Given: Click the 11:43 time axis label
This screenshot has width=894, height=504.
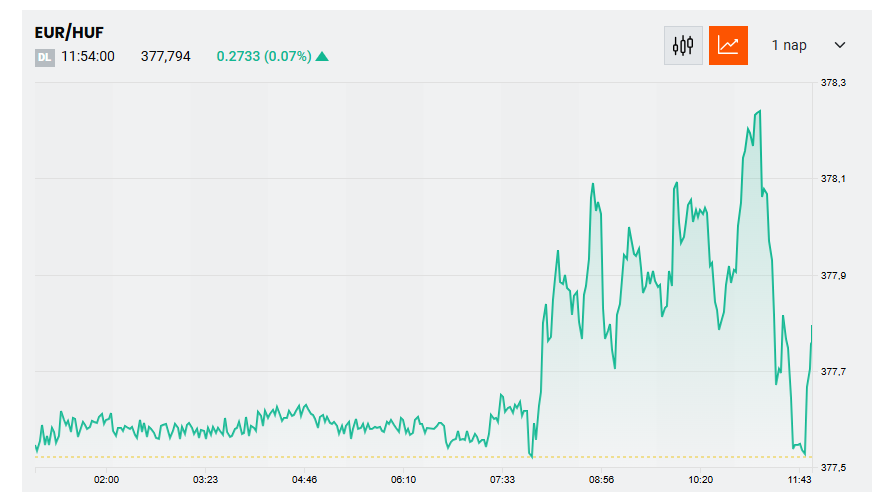Looking at the screenshot, I should click(x=799, y=480).
